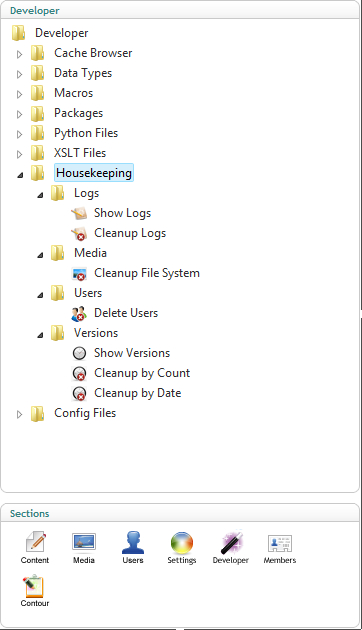362x630 pixels.
Task: Click the Cleanup File System icon
Action: (80, 274)
